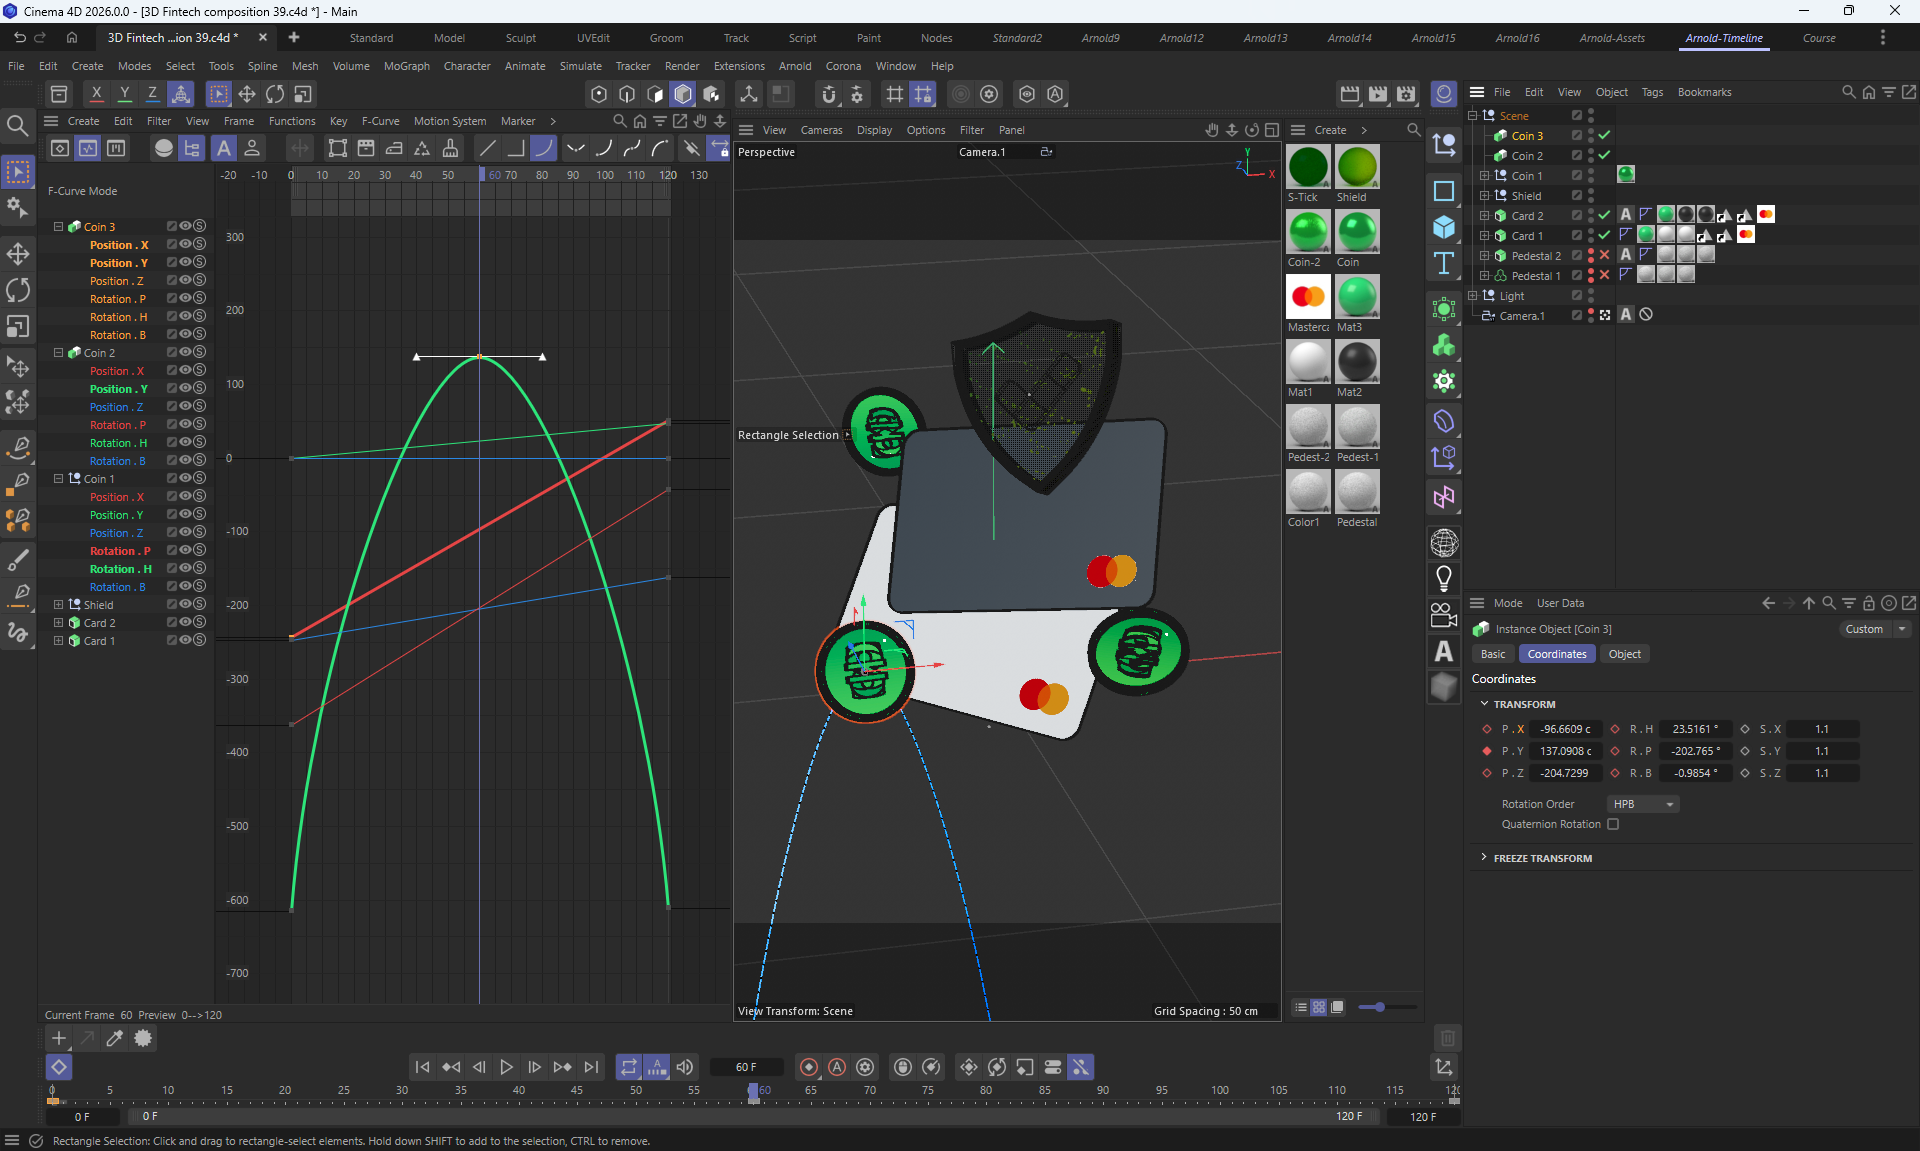The image size is (1920, 1151).
Task: Click the Record Active Objects button
Action: click(809, 1067)
